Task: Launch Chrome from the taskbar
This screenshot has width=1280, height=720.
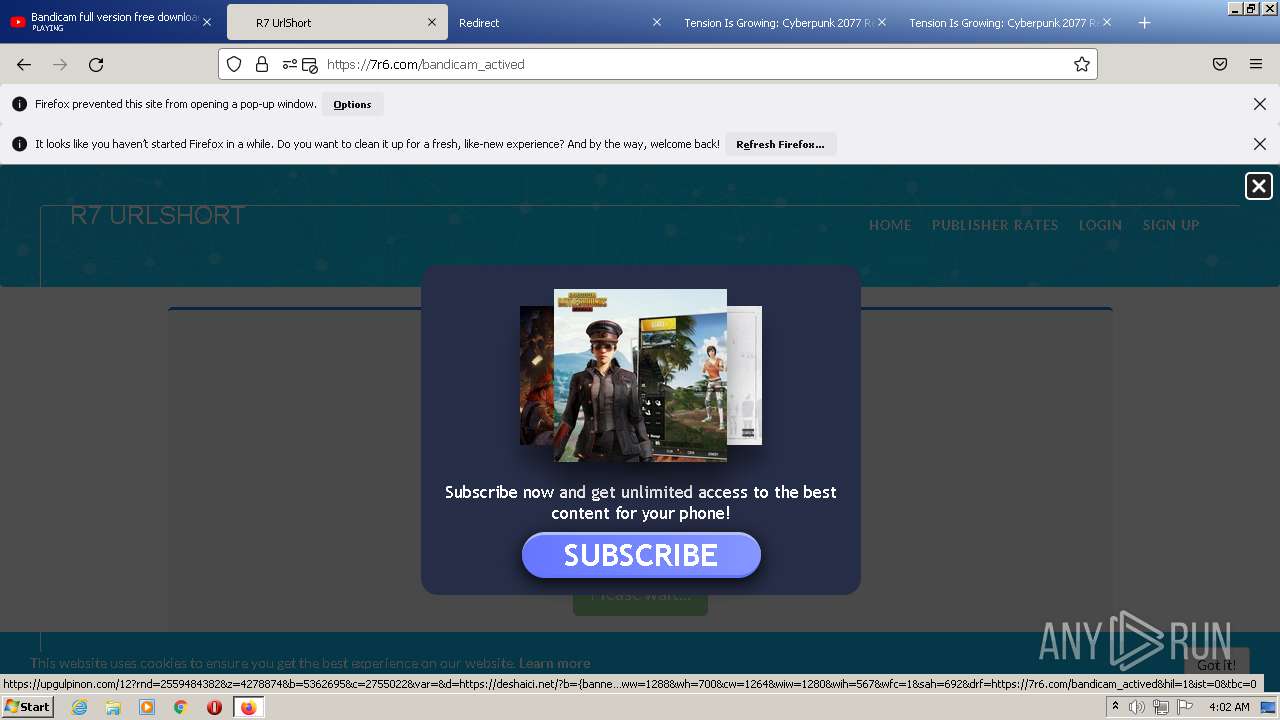Action: click(180, 707)
